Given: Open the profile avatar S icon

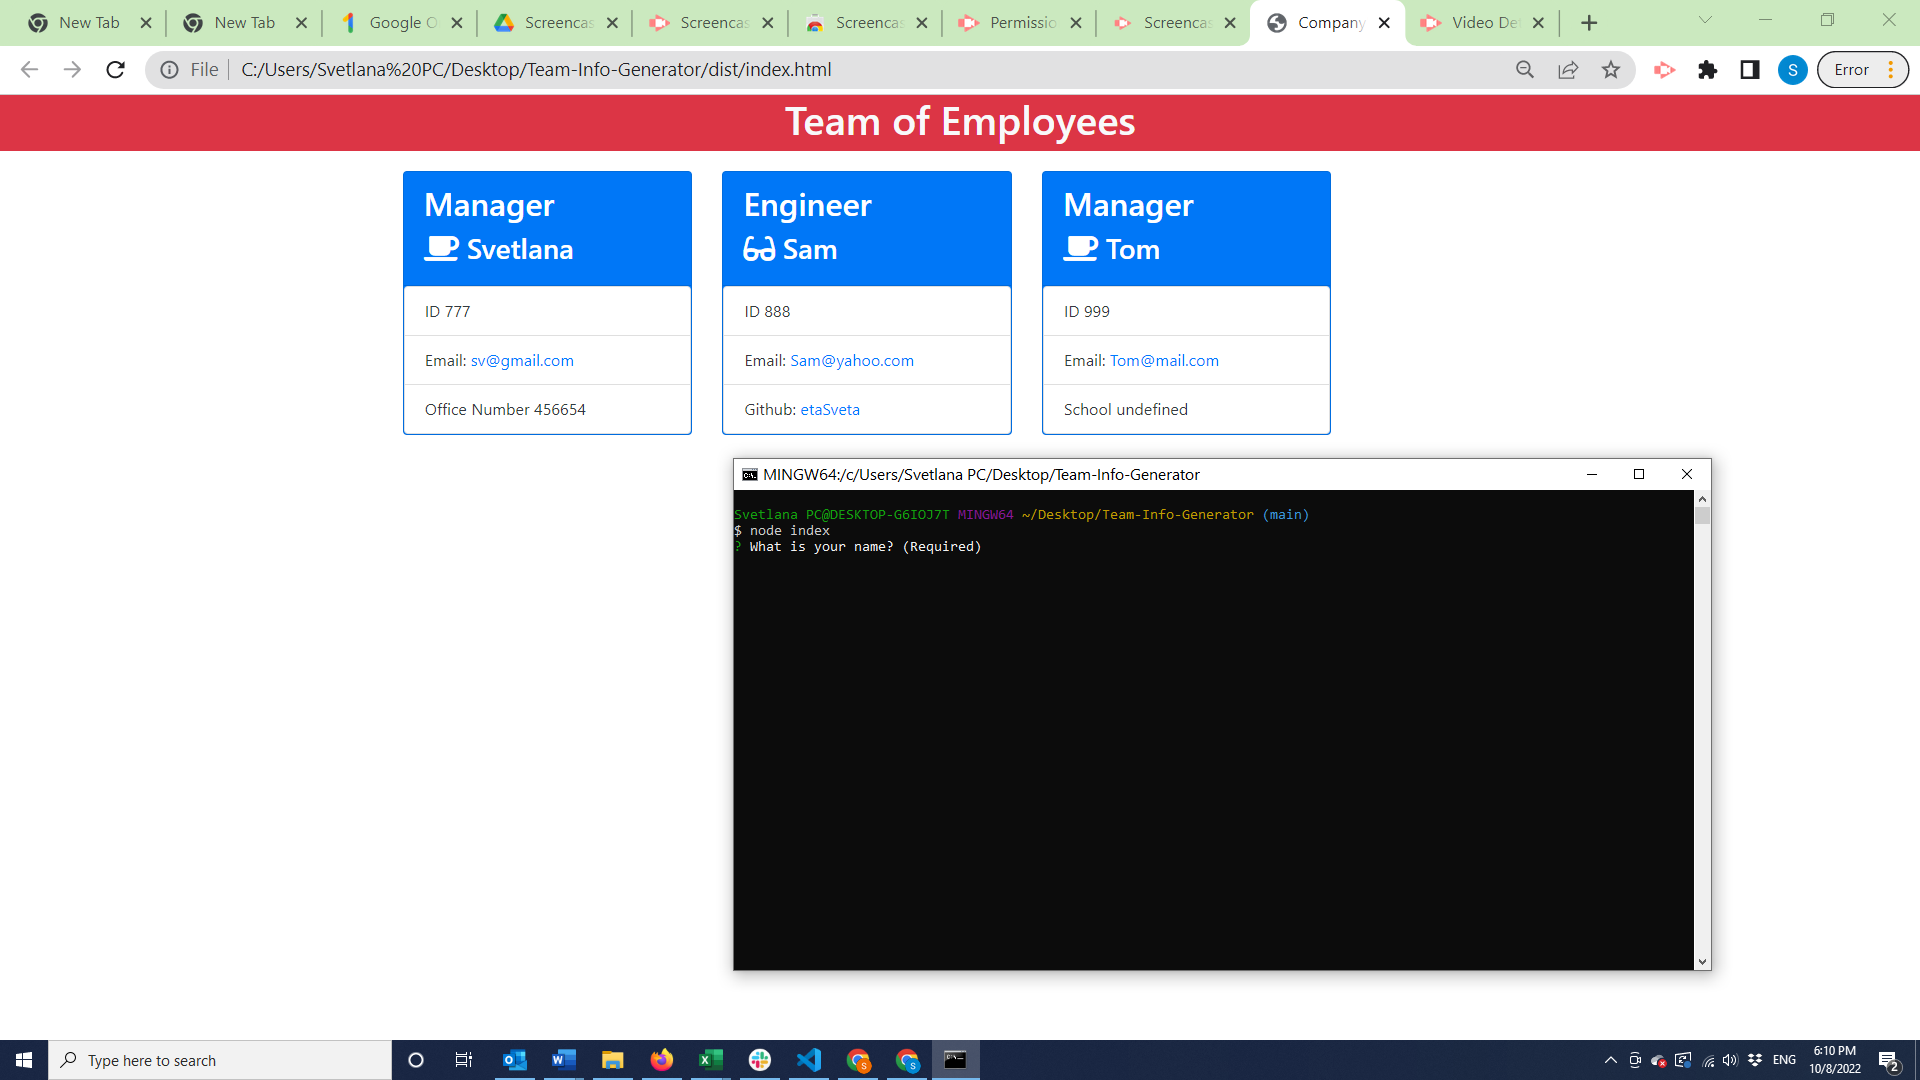Looking at the screenshot, I should tap(1794, 70).
